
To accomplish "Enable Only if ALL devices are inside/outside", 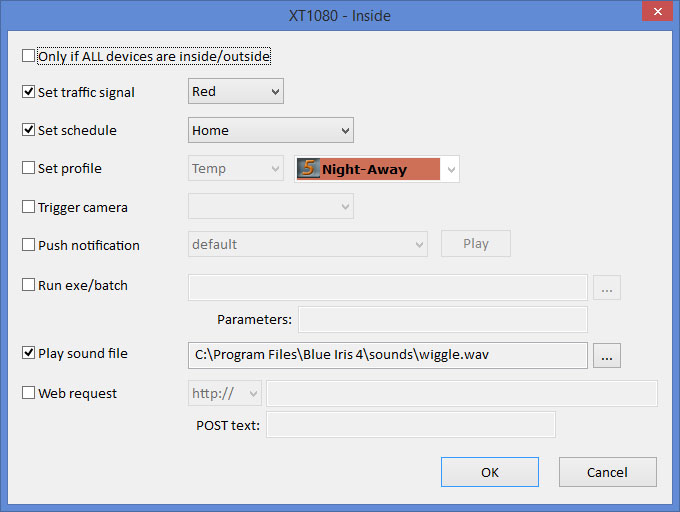I will tap(28, 56).
